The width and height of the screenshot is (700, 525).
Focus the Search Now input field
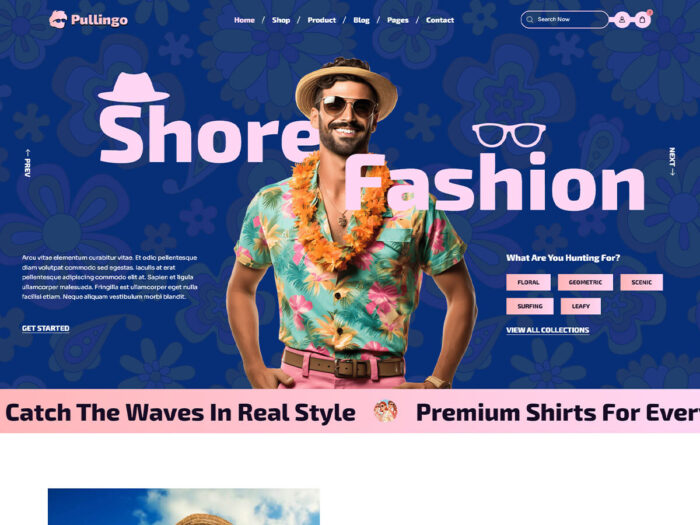(x=564, y=20)
